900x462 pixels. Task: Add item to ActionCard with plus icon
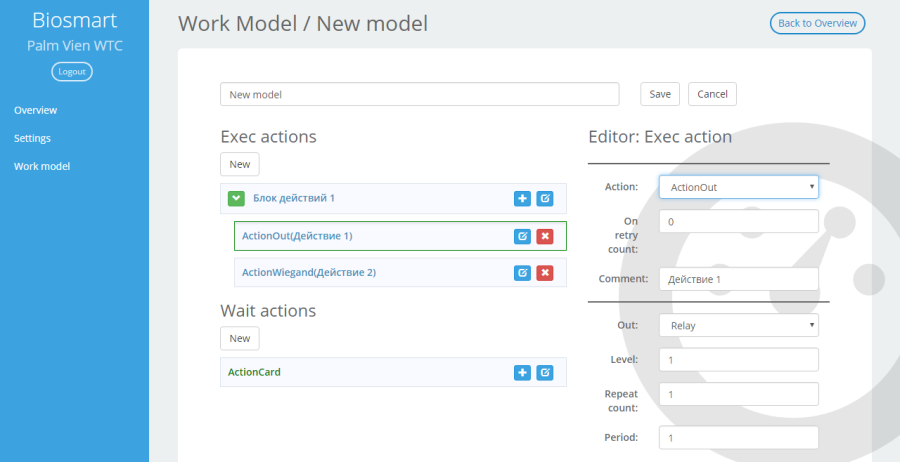coord(522,372)
